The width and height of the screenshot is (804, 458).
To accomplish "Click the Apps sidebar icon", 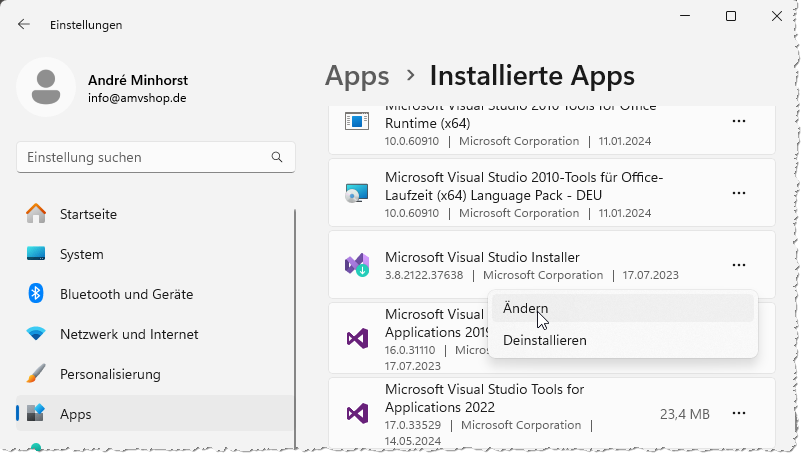I will pyautogui.click(x=36, y=413).
